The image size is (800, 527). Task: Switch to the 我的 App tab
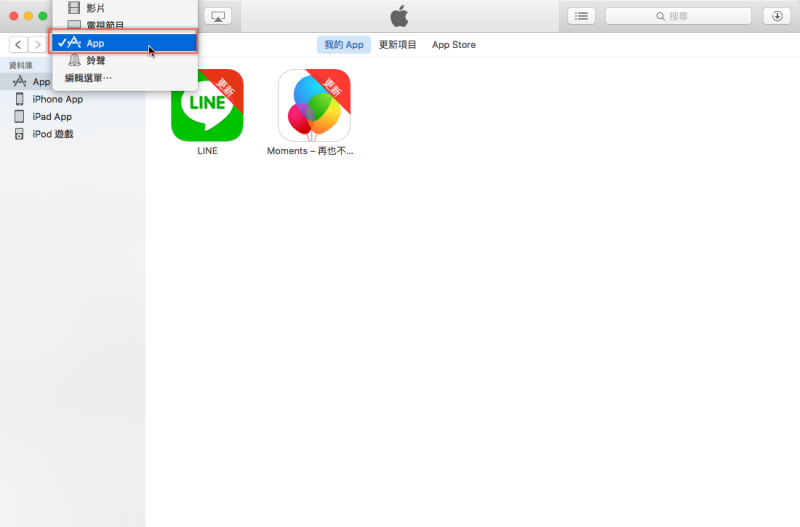344,45
